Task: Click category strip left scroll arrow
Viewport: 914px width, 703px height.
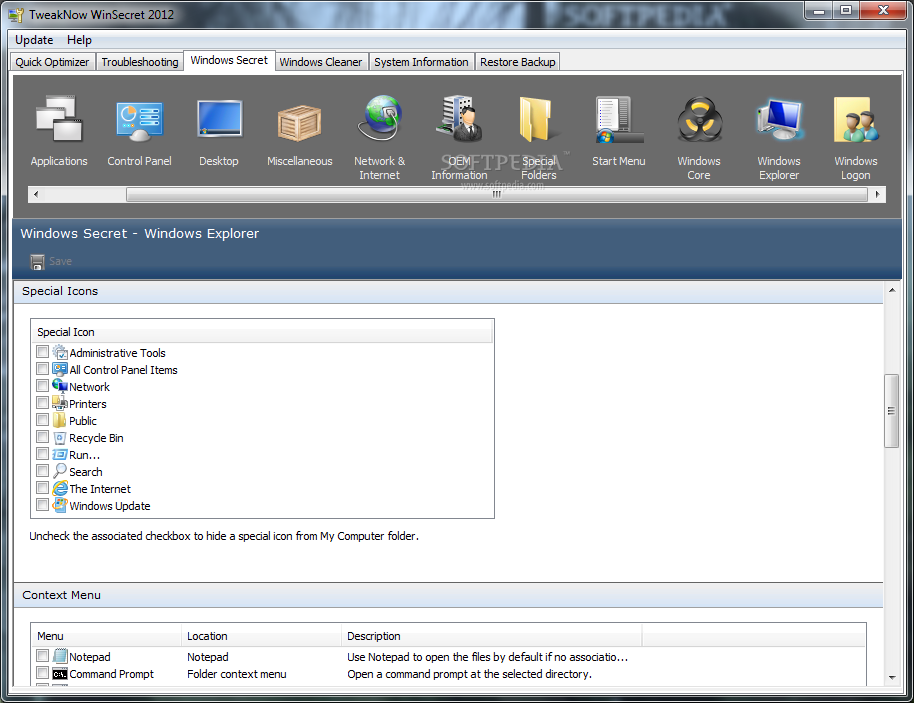Action: pos(36,194)
